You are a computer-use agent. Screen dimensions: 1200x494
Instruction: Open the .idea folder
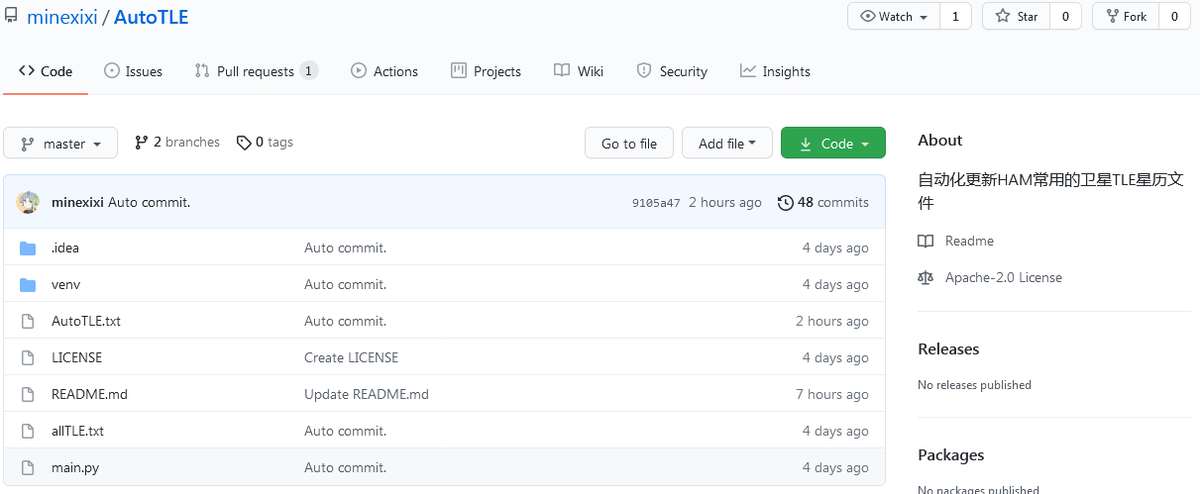pos(65,248)
